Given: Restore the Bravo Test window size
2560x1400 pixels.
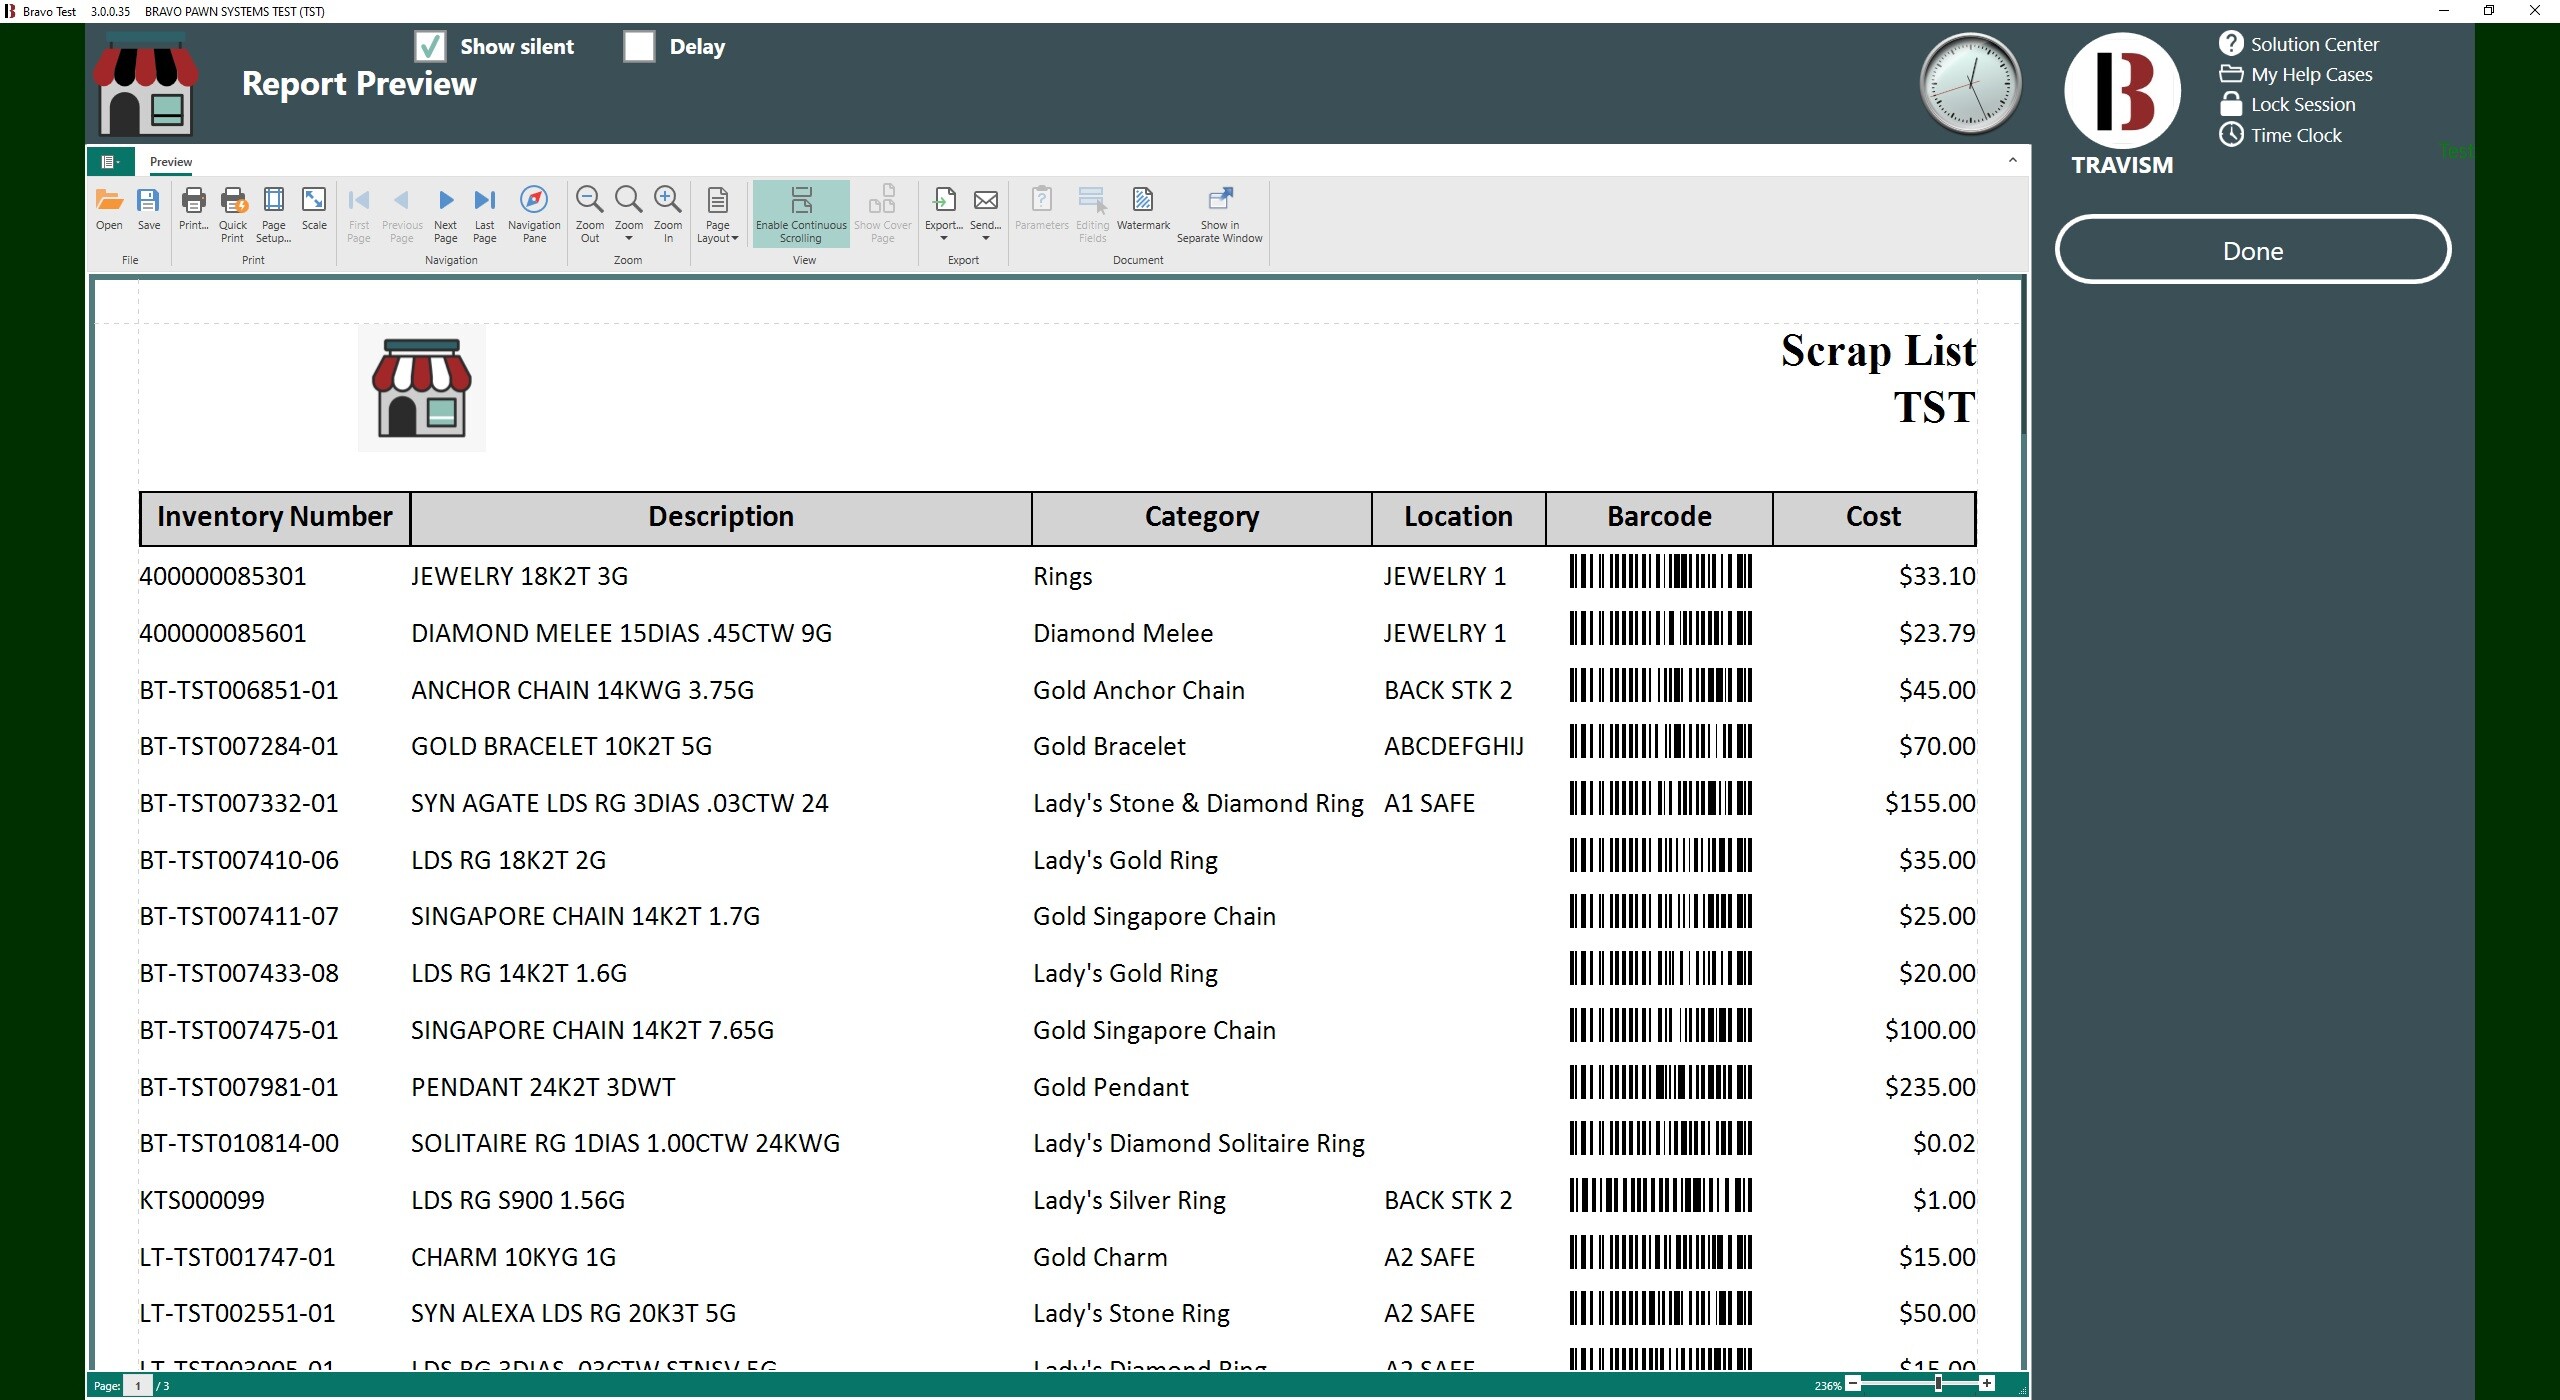Looking at the screenshot, I should point(2489,11).
